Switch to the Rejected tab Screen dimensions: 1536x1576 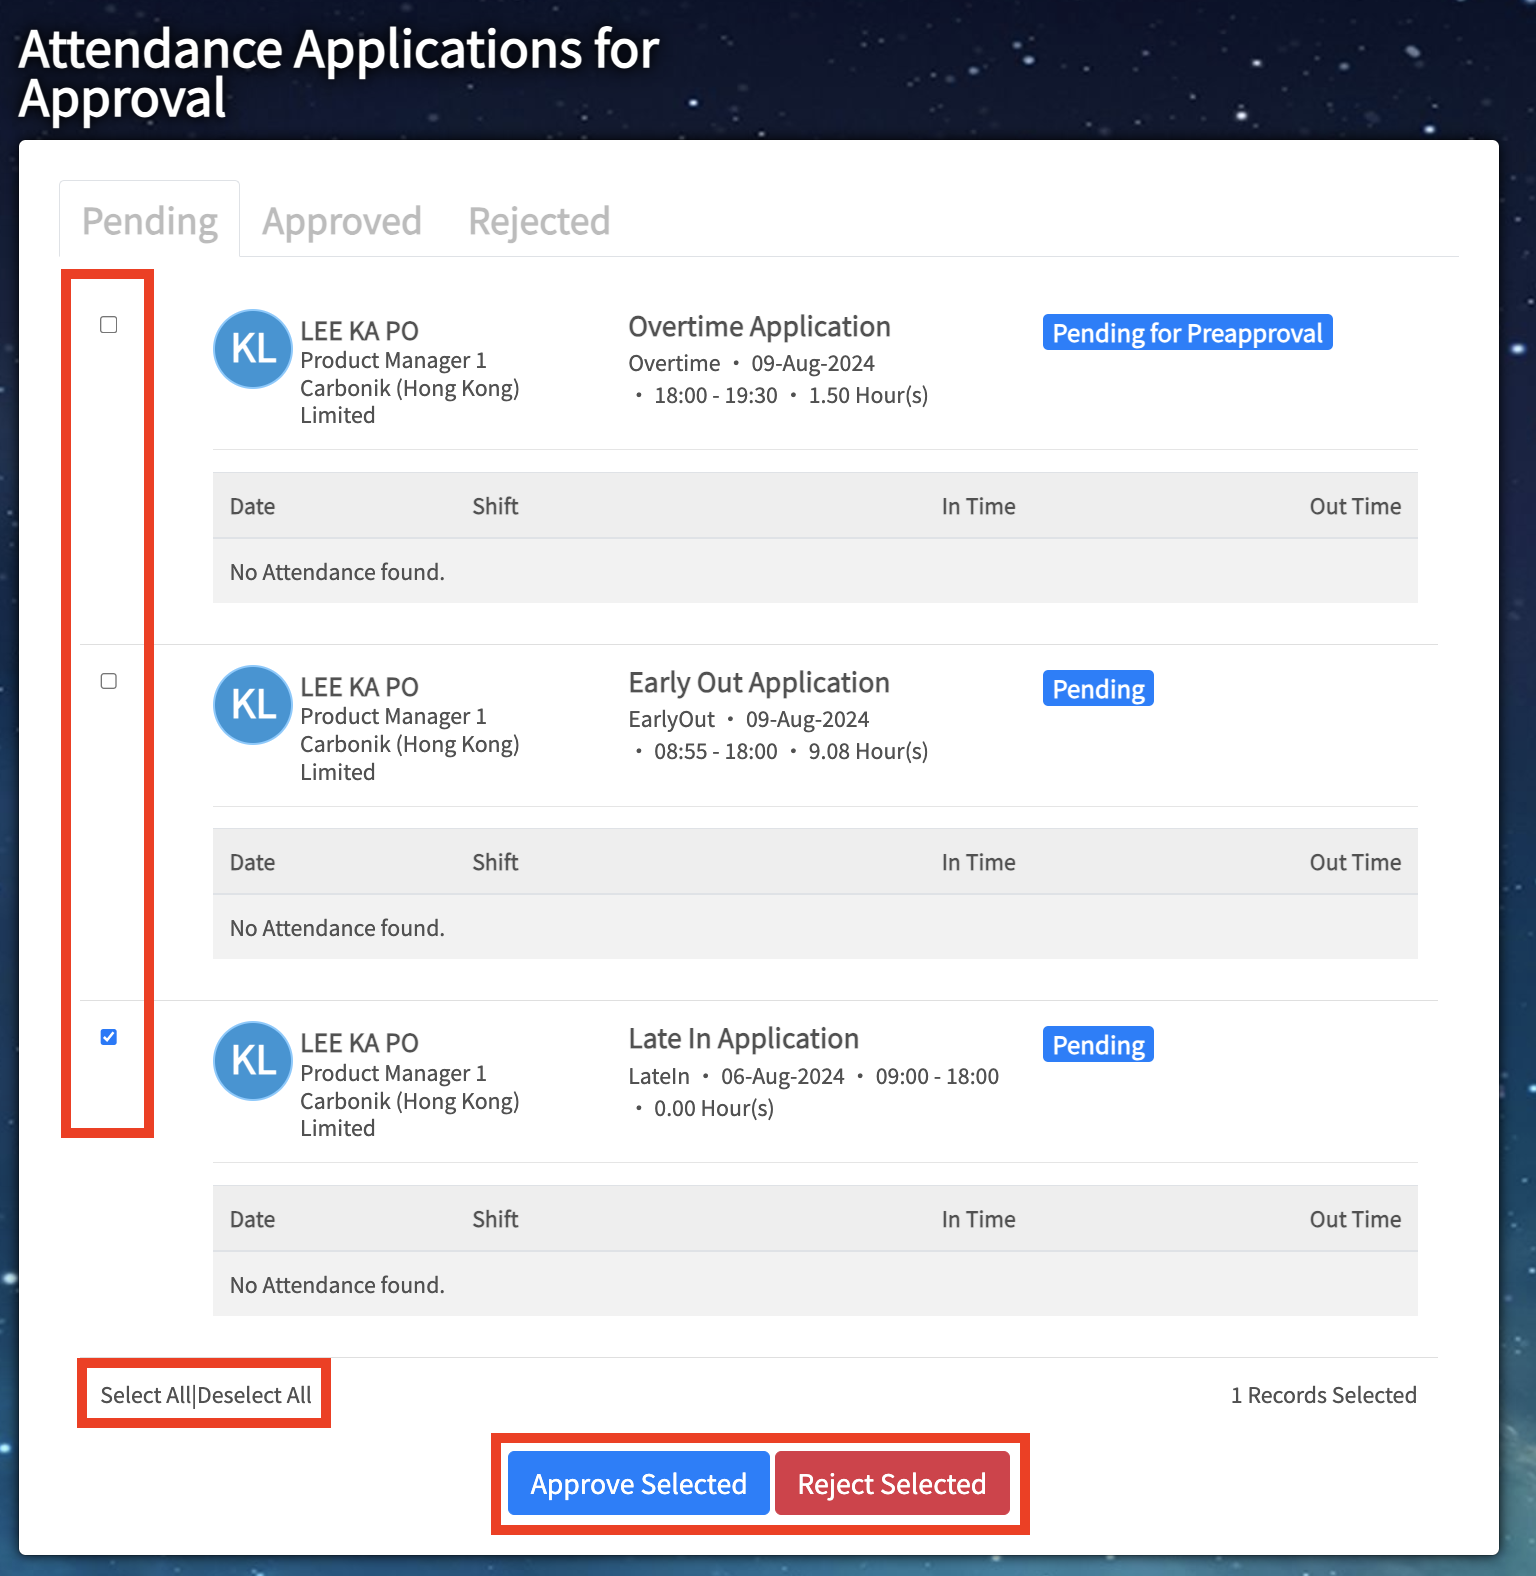[539, 221]
